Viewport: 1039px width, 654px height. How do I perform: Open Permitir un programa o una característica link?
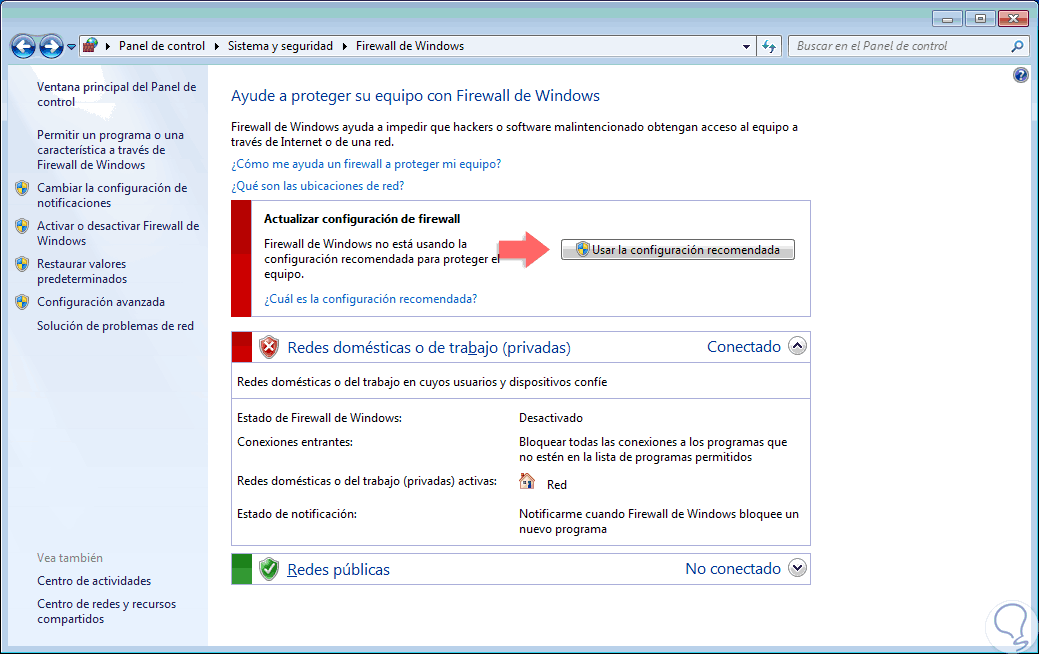click(x=111, y=150)
